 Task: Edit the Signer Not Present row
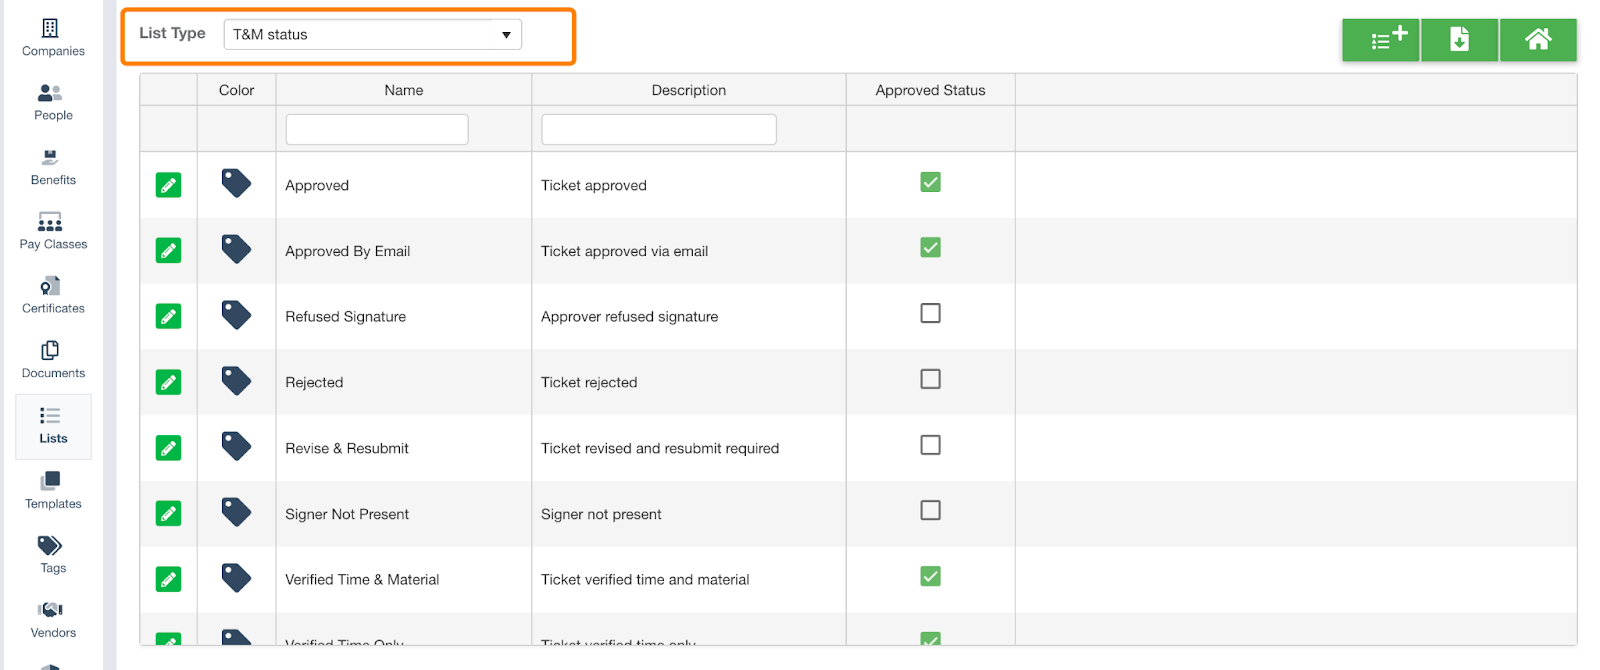pyautogui.click(x=169, y=513)
